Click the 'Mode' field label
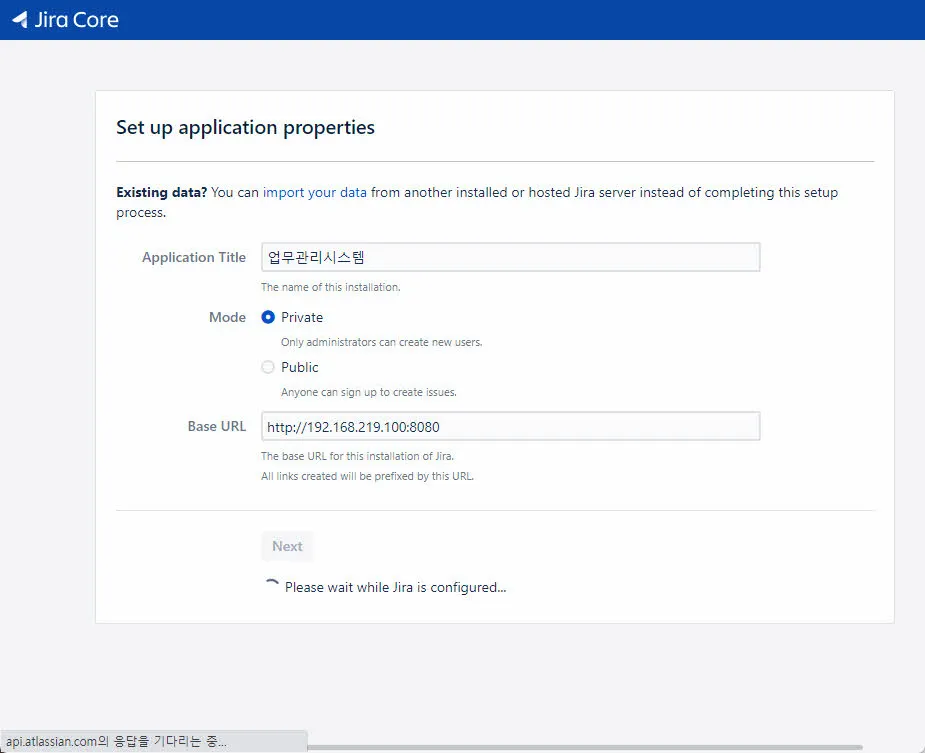Screen dimensions: 925x753 [227, 317]
